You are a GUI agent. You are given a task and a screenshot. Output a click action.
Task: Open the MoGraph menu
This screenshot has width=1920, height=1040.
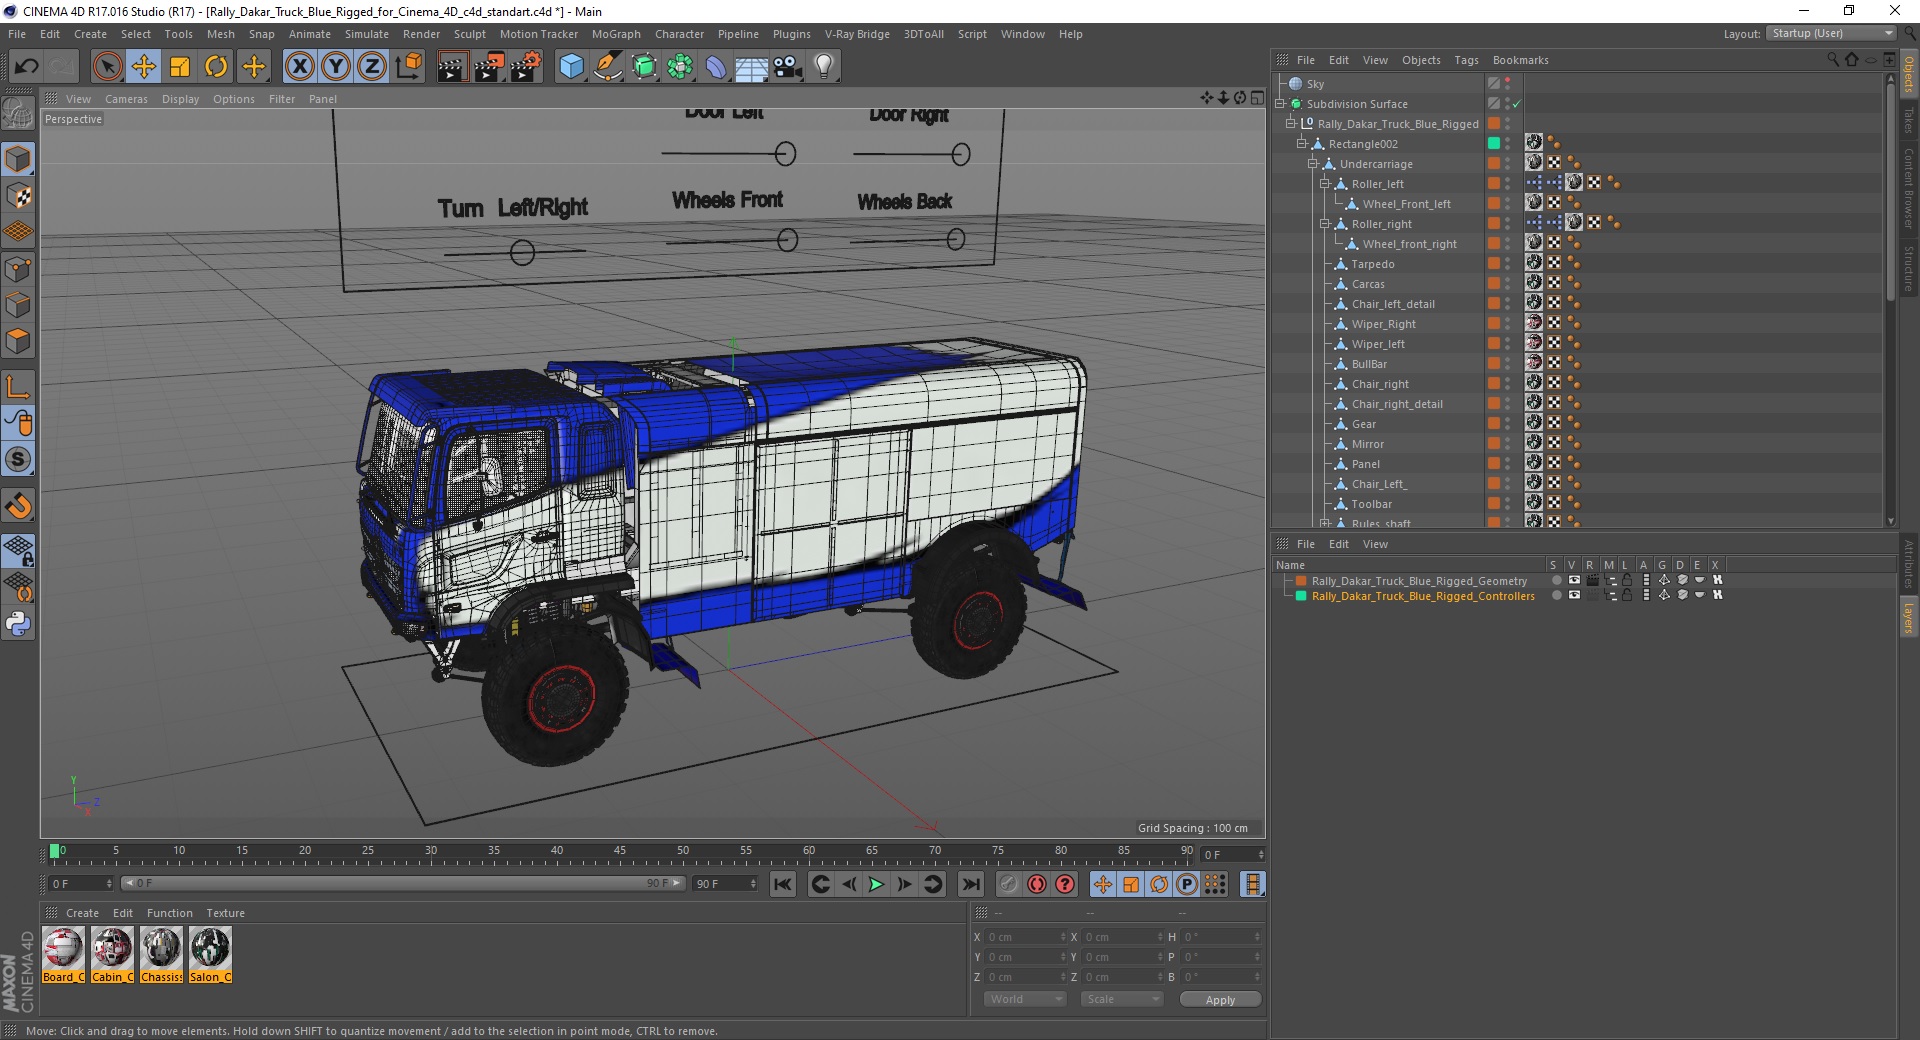pos(616,34)
